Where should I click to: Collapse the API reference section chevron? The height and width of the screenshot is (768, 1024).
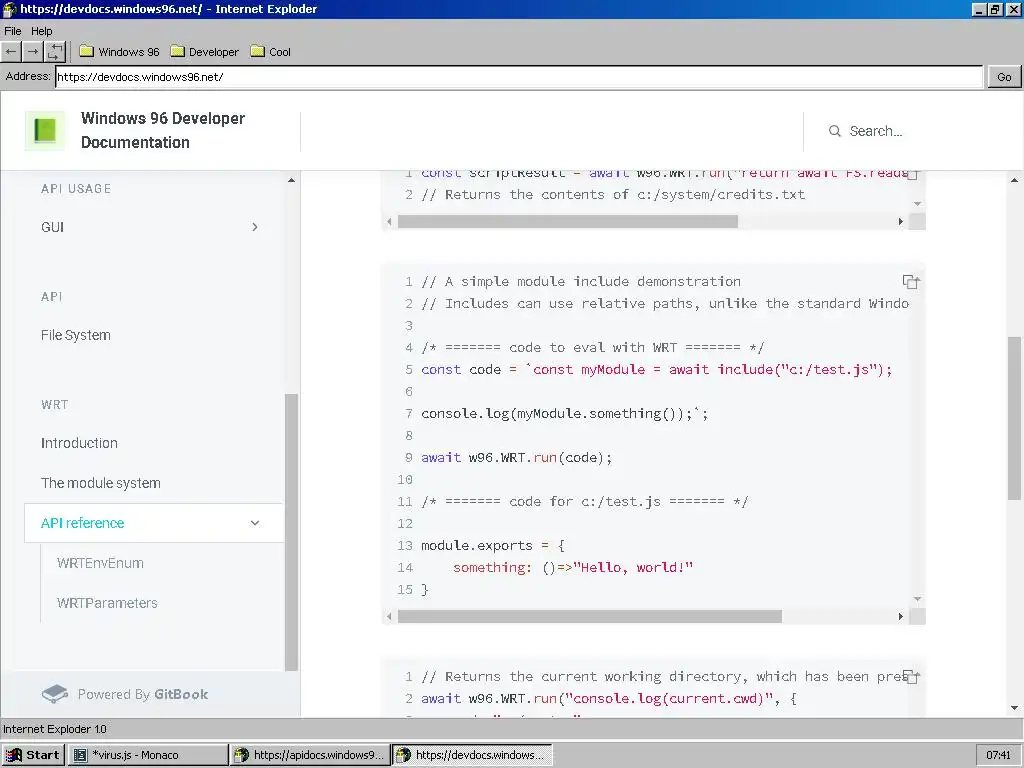255,523
